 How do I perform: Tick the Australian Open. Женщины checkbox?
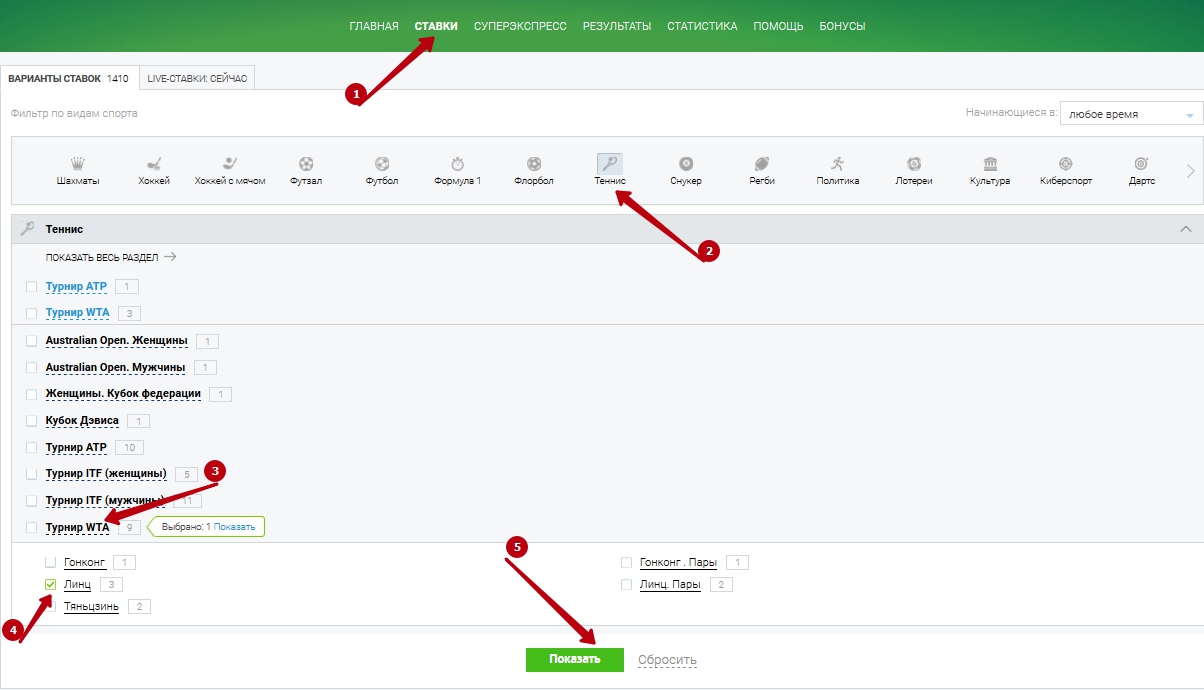(32, 341)
